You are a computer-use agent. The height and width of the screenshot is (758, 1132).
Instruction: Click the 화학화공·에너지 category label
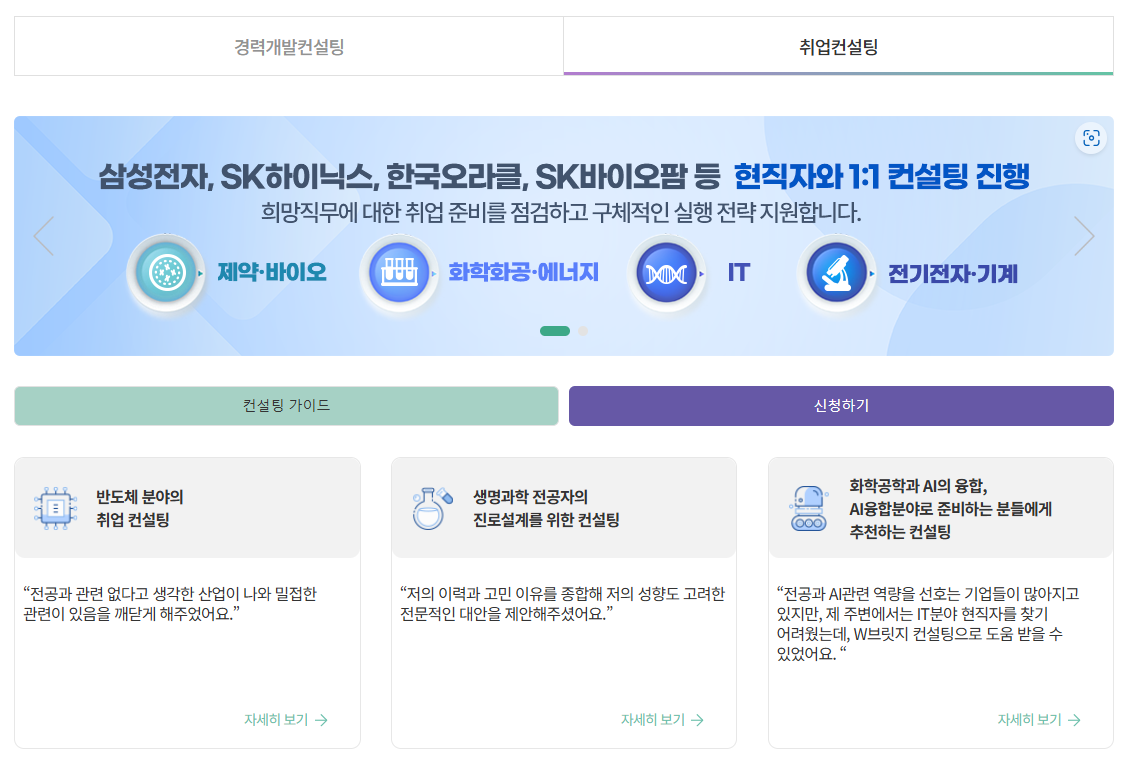[523, 272]
